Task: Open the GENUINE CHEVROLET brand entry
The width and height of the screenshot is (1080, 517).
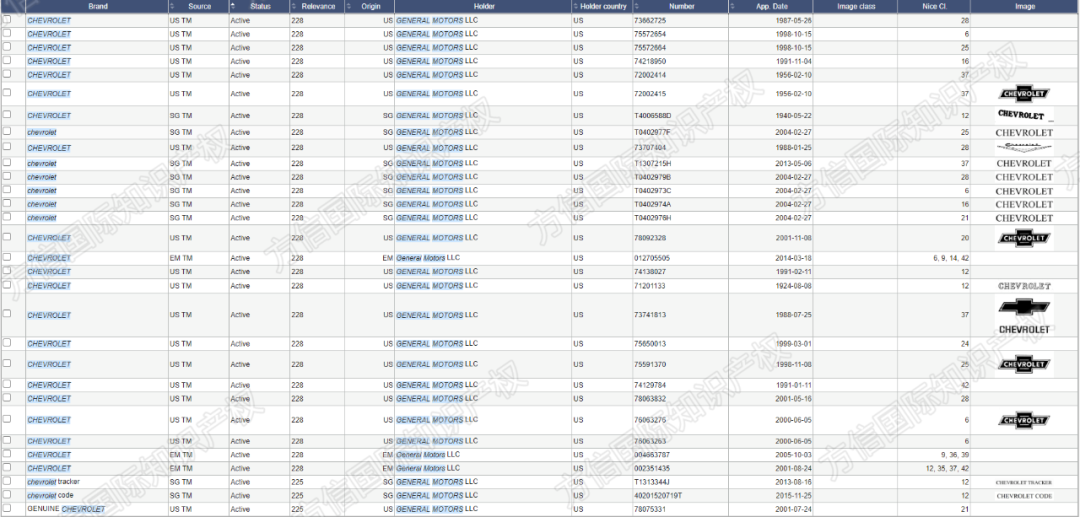Action: point(66,509)
